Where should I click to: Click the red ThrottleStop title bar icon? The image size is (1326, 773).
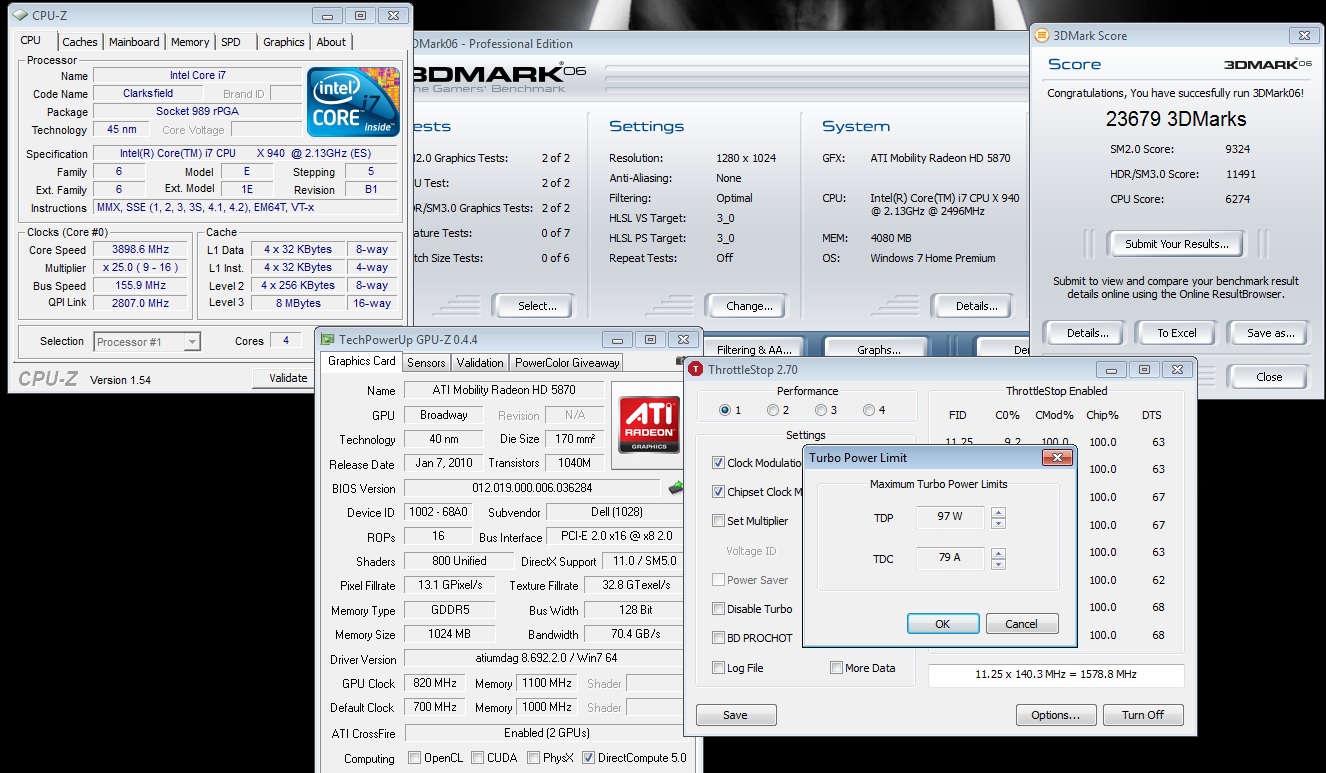pos(695,370)
